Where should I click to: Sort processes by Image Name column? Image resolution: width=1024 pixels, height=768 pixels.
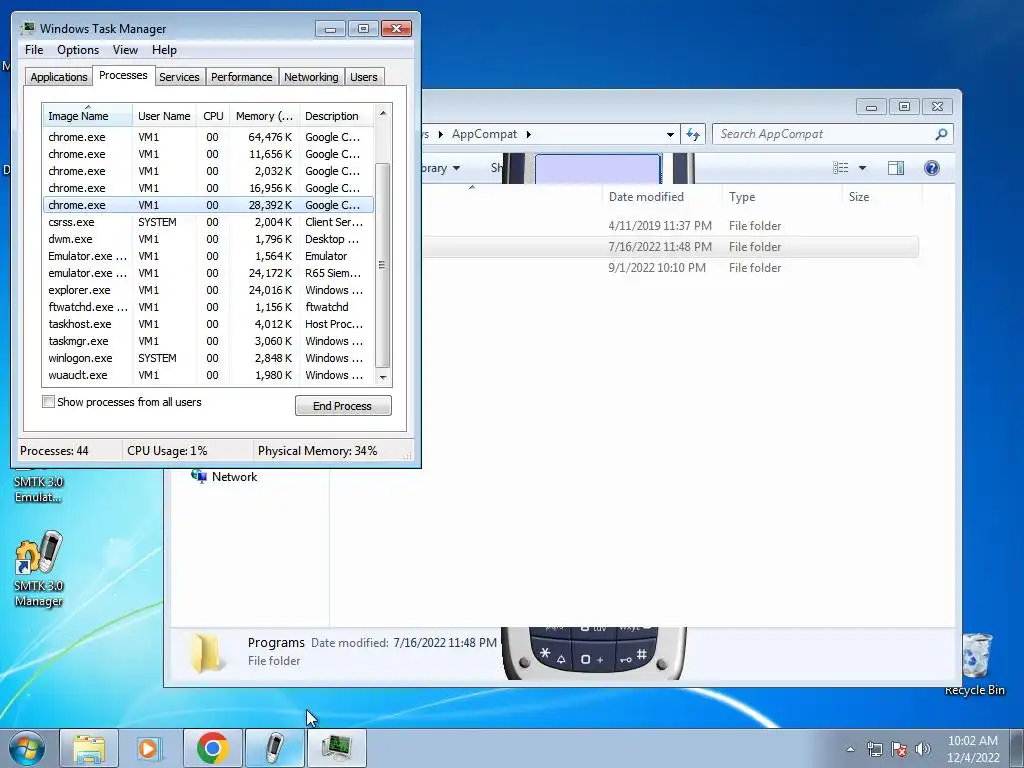tap(88, 116)
